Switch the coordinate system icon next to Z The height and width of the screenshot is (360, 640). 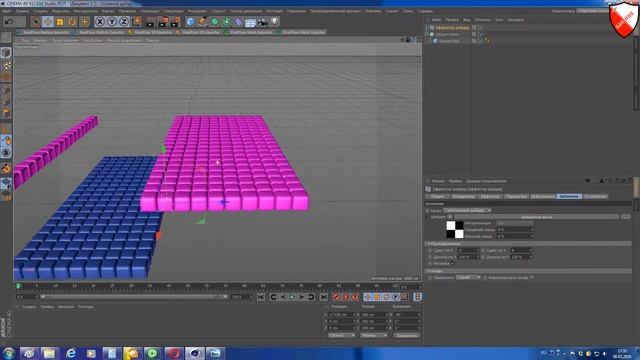pyautogui.click(x=137, y=21)
